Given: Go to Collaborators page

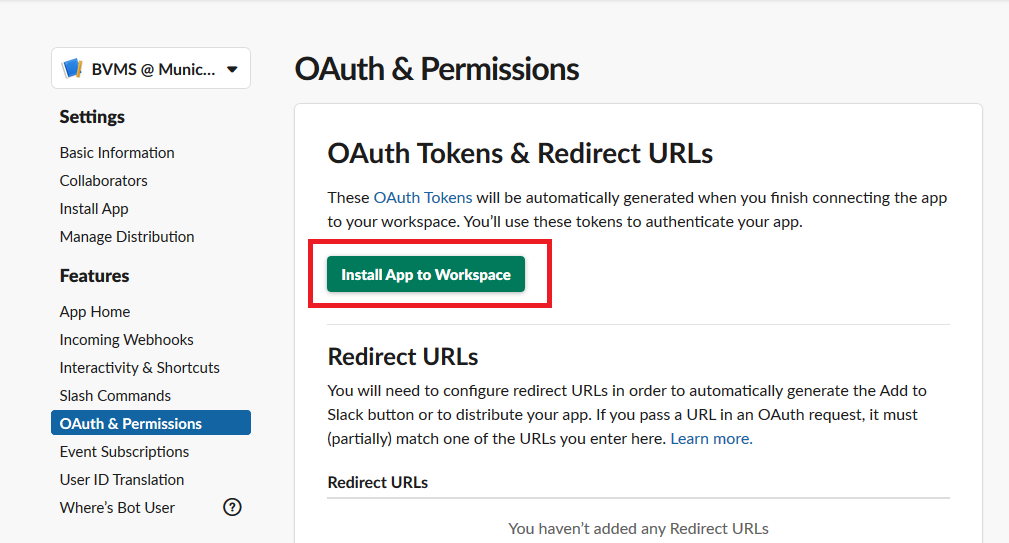Looking at the screenshot, I should click(103, 181).
